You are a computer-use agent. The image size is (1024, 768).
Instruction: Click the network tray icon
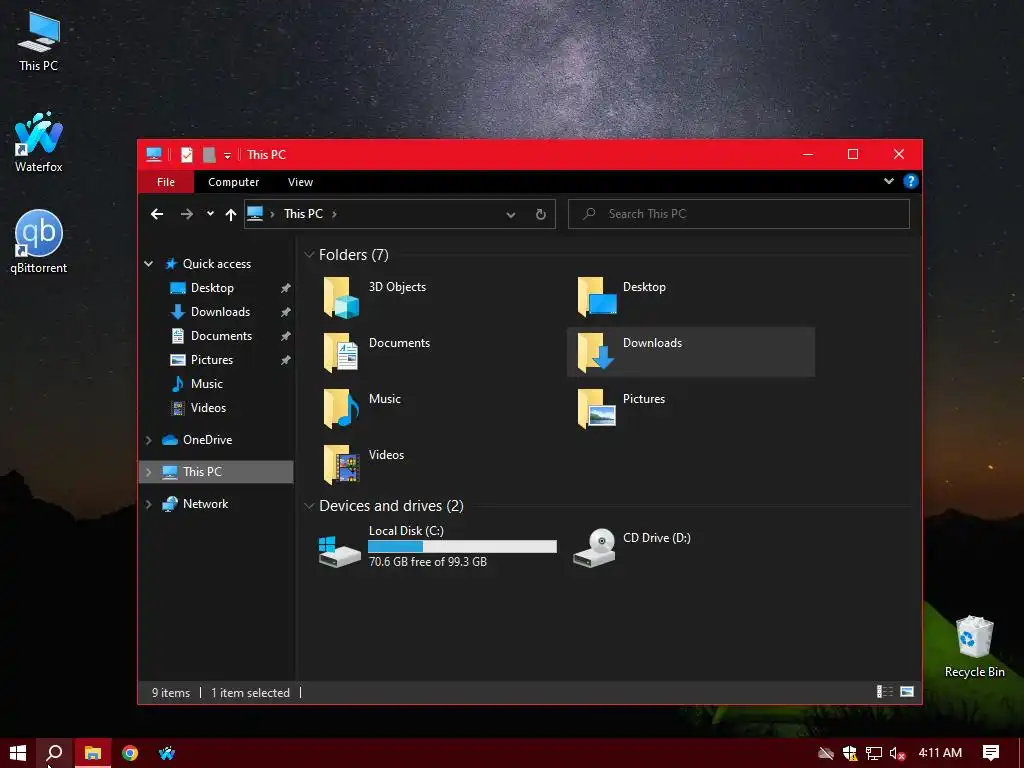(874, 754)
